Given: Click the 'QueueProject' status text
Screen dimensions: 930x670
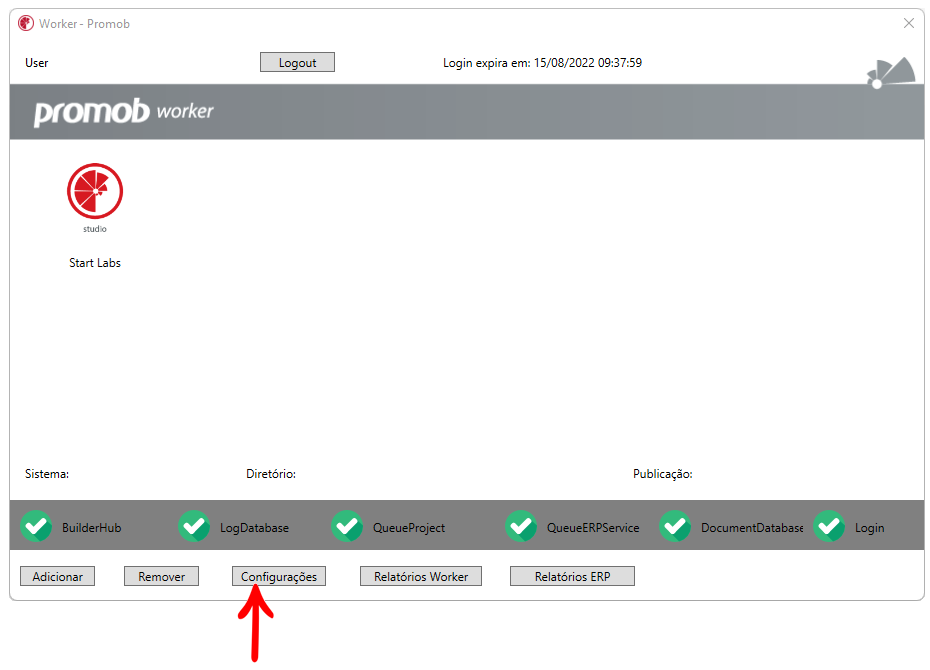Looking at the screenshot, I should (409, 528).
